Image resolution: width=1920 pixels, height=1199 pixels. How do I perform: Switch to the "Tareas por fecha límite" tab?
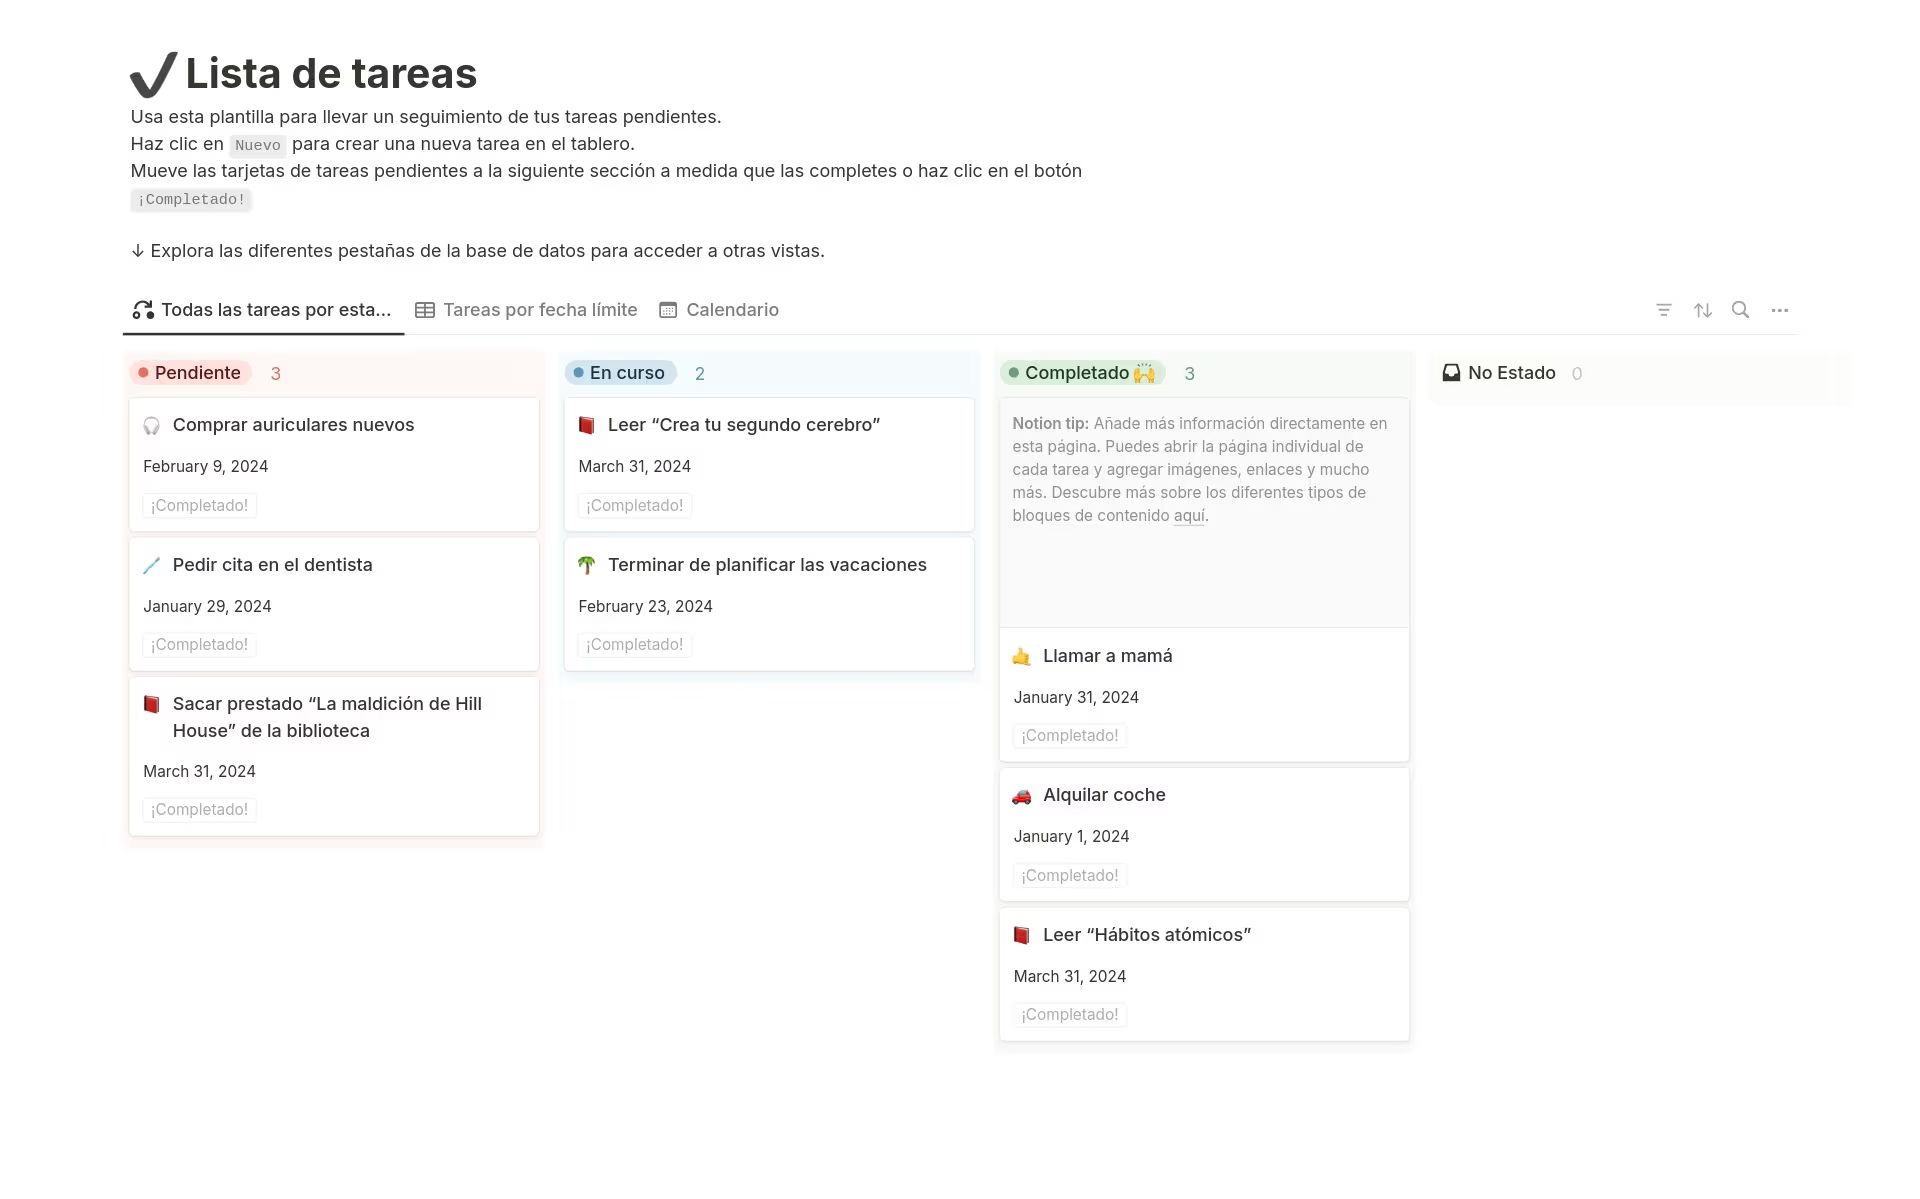pyautogui.click(x=540, y=309)
